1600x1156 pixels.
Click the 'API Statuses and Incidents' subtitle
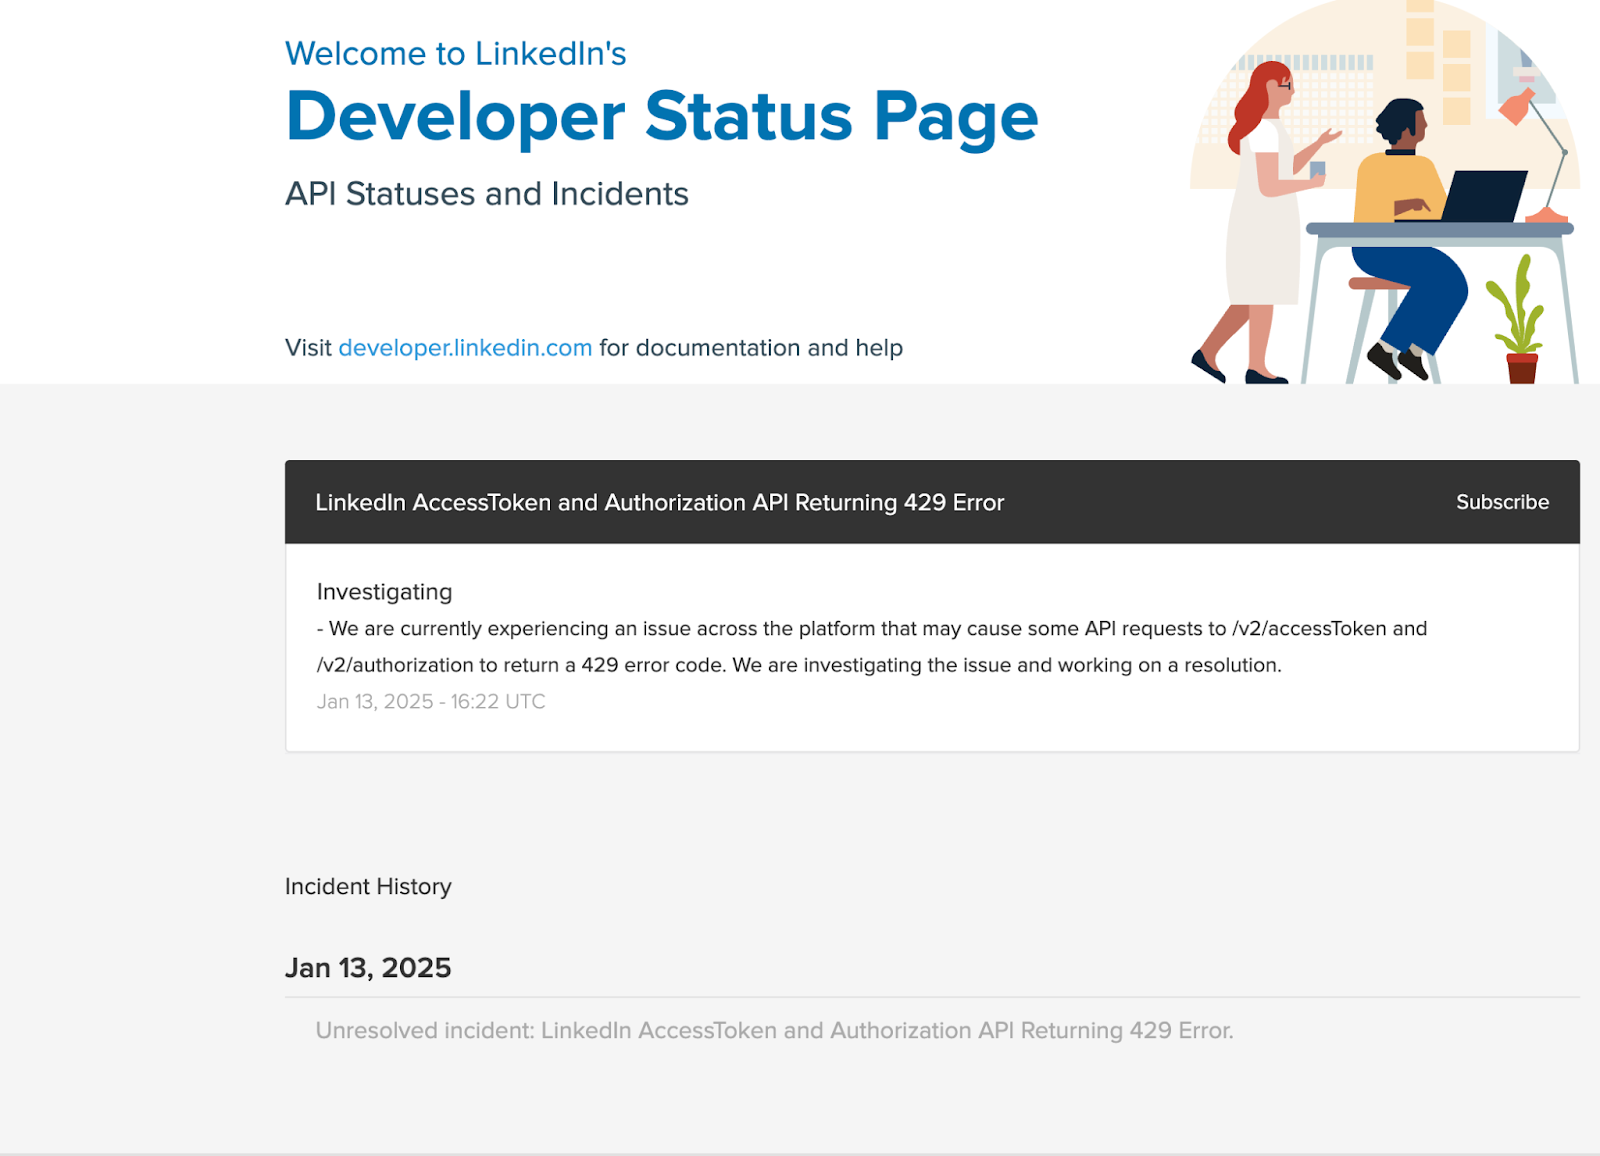point(487,194)
